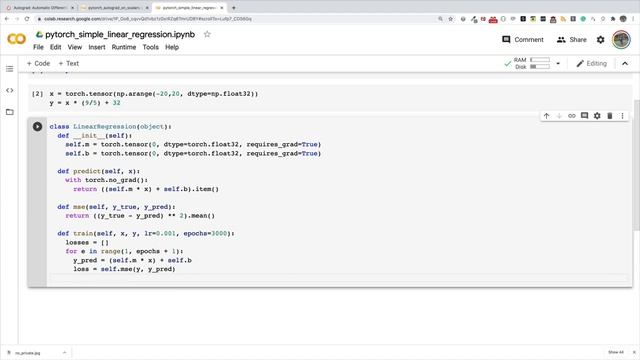Close the Autograd browser tab
Image resolution: width=640 pixels, height=360 pixels.
click(72, 8)
